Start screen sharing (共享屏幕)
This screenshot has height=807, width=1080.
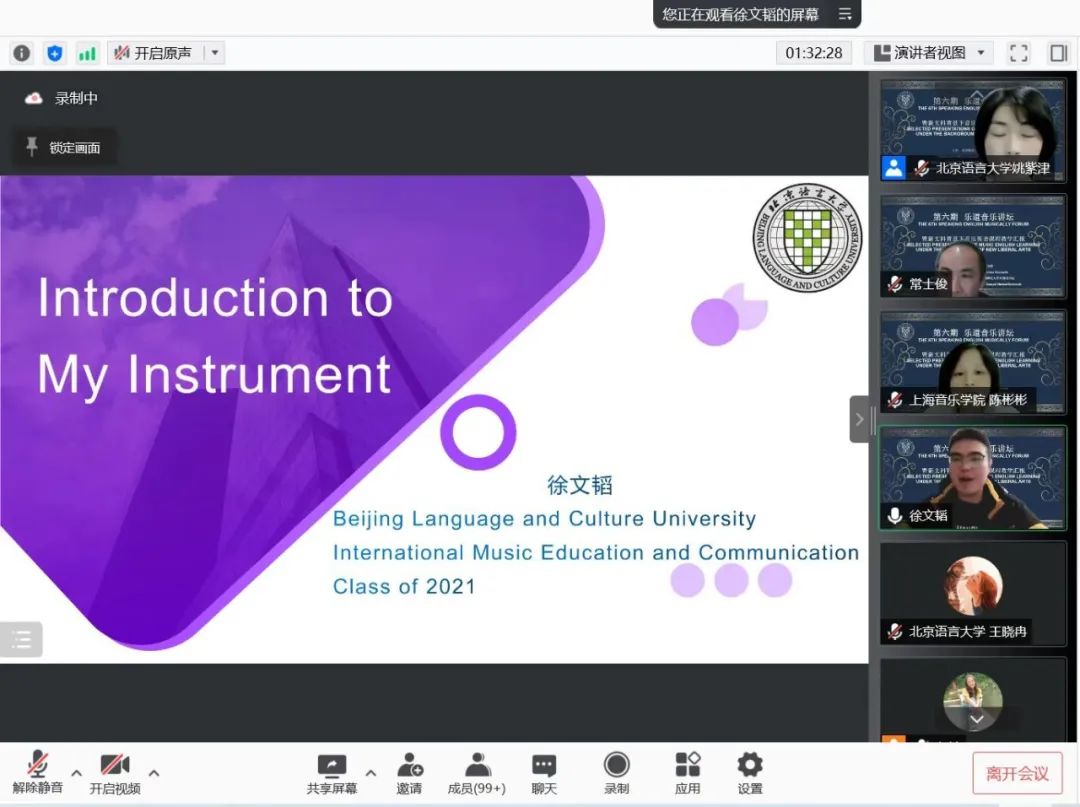pos(332,773)
